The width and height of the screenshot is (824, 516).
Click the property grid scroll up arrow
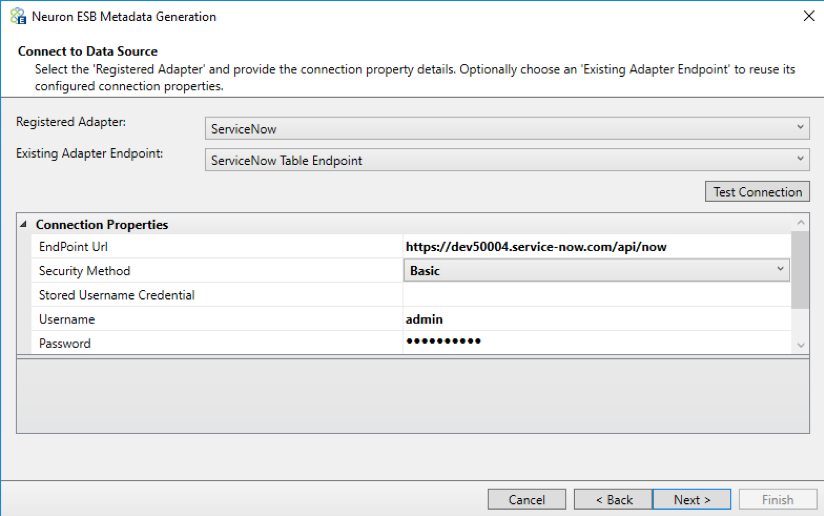point(800,222)
